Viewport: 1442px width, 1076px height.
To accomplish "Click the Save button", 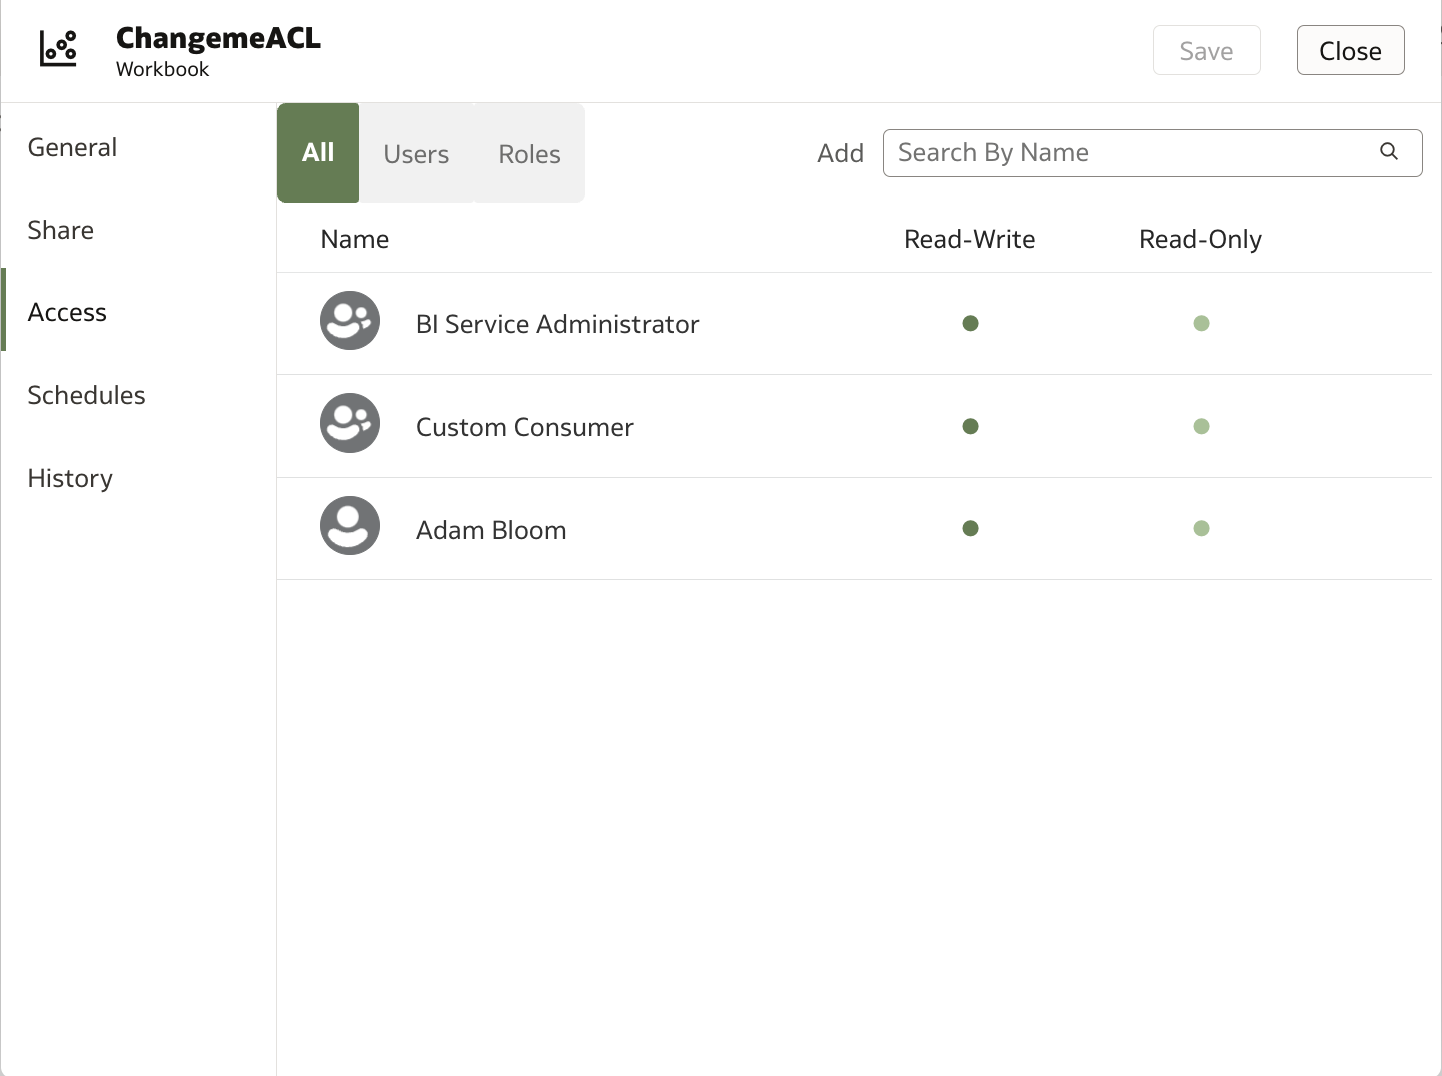I will (x=1206, y=50).
